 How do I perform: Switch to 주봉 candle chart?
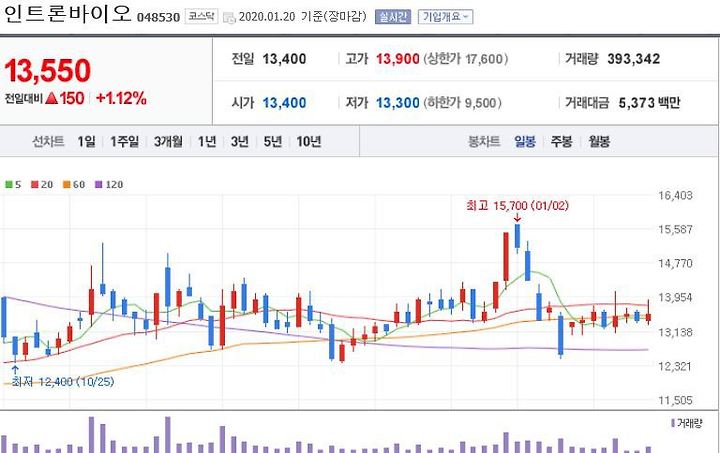click(x=562, y=141)
